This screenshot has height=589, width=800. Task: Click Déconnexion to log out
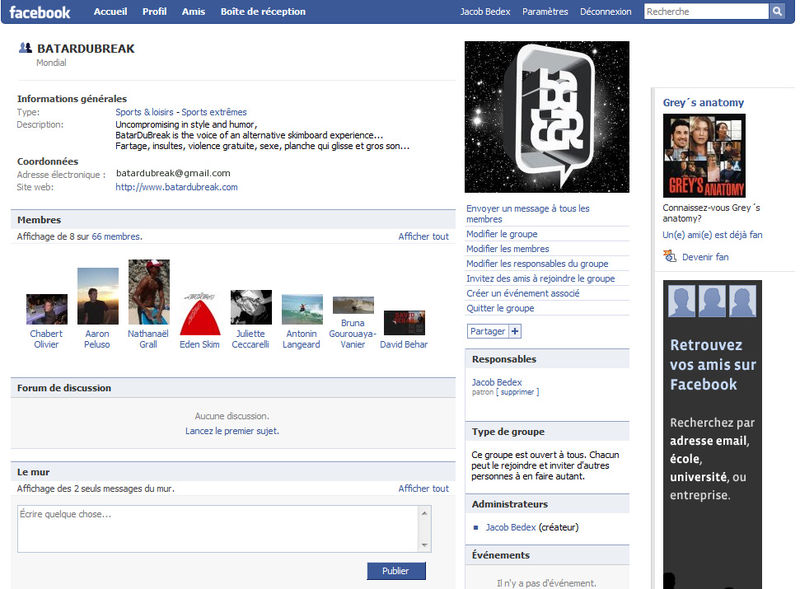click(606, 11)
